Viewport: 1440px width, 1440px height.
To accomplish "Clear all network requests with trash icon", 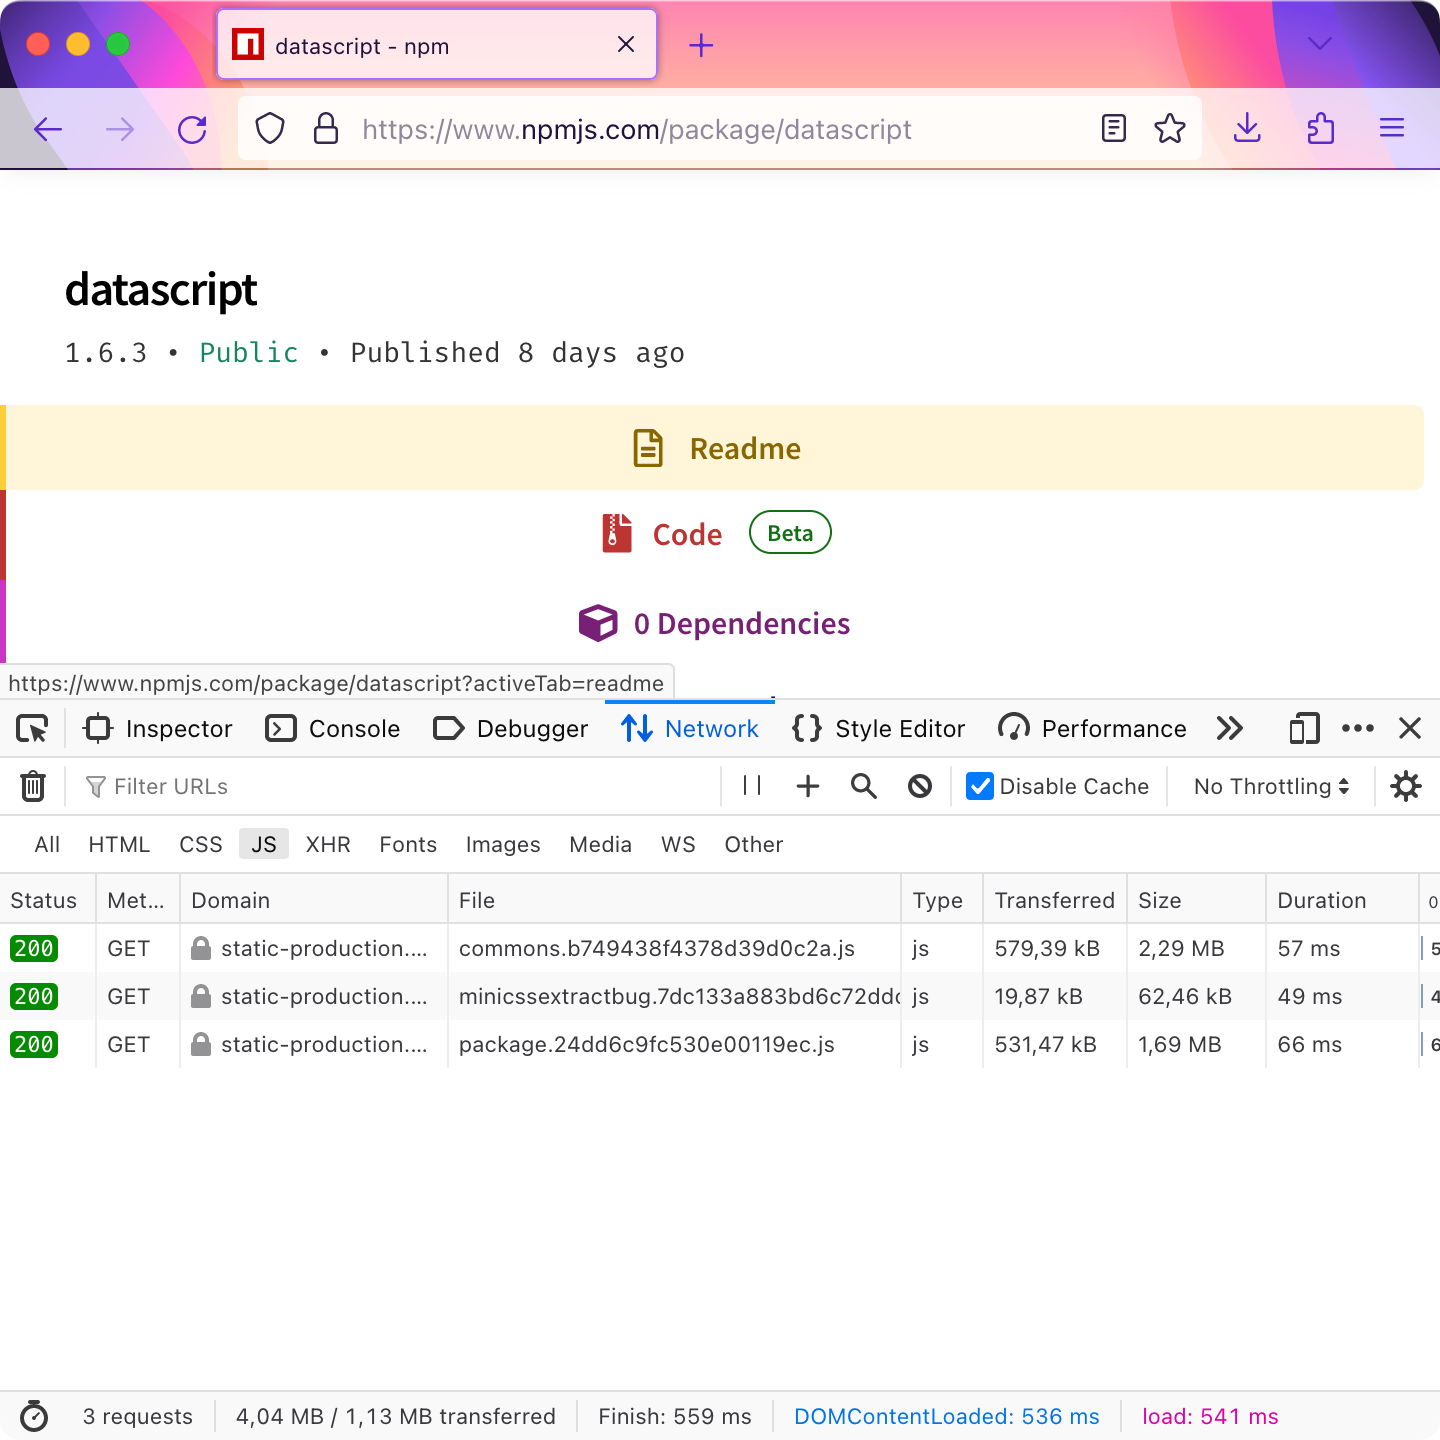I will pos(33,786).
